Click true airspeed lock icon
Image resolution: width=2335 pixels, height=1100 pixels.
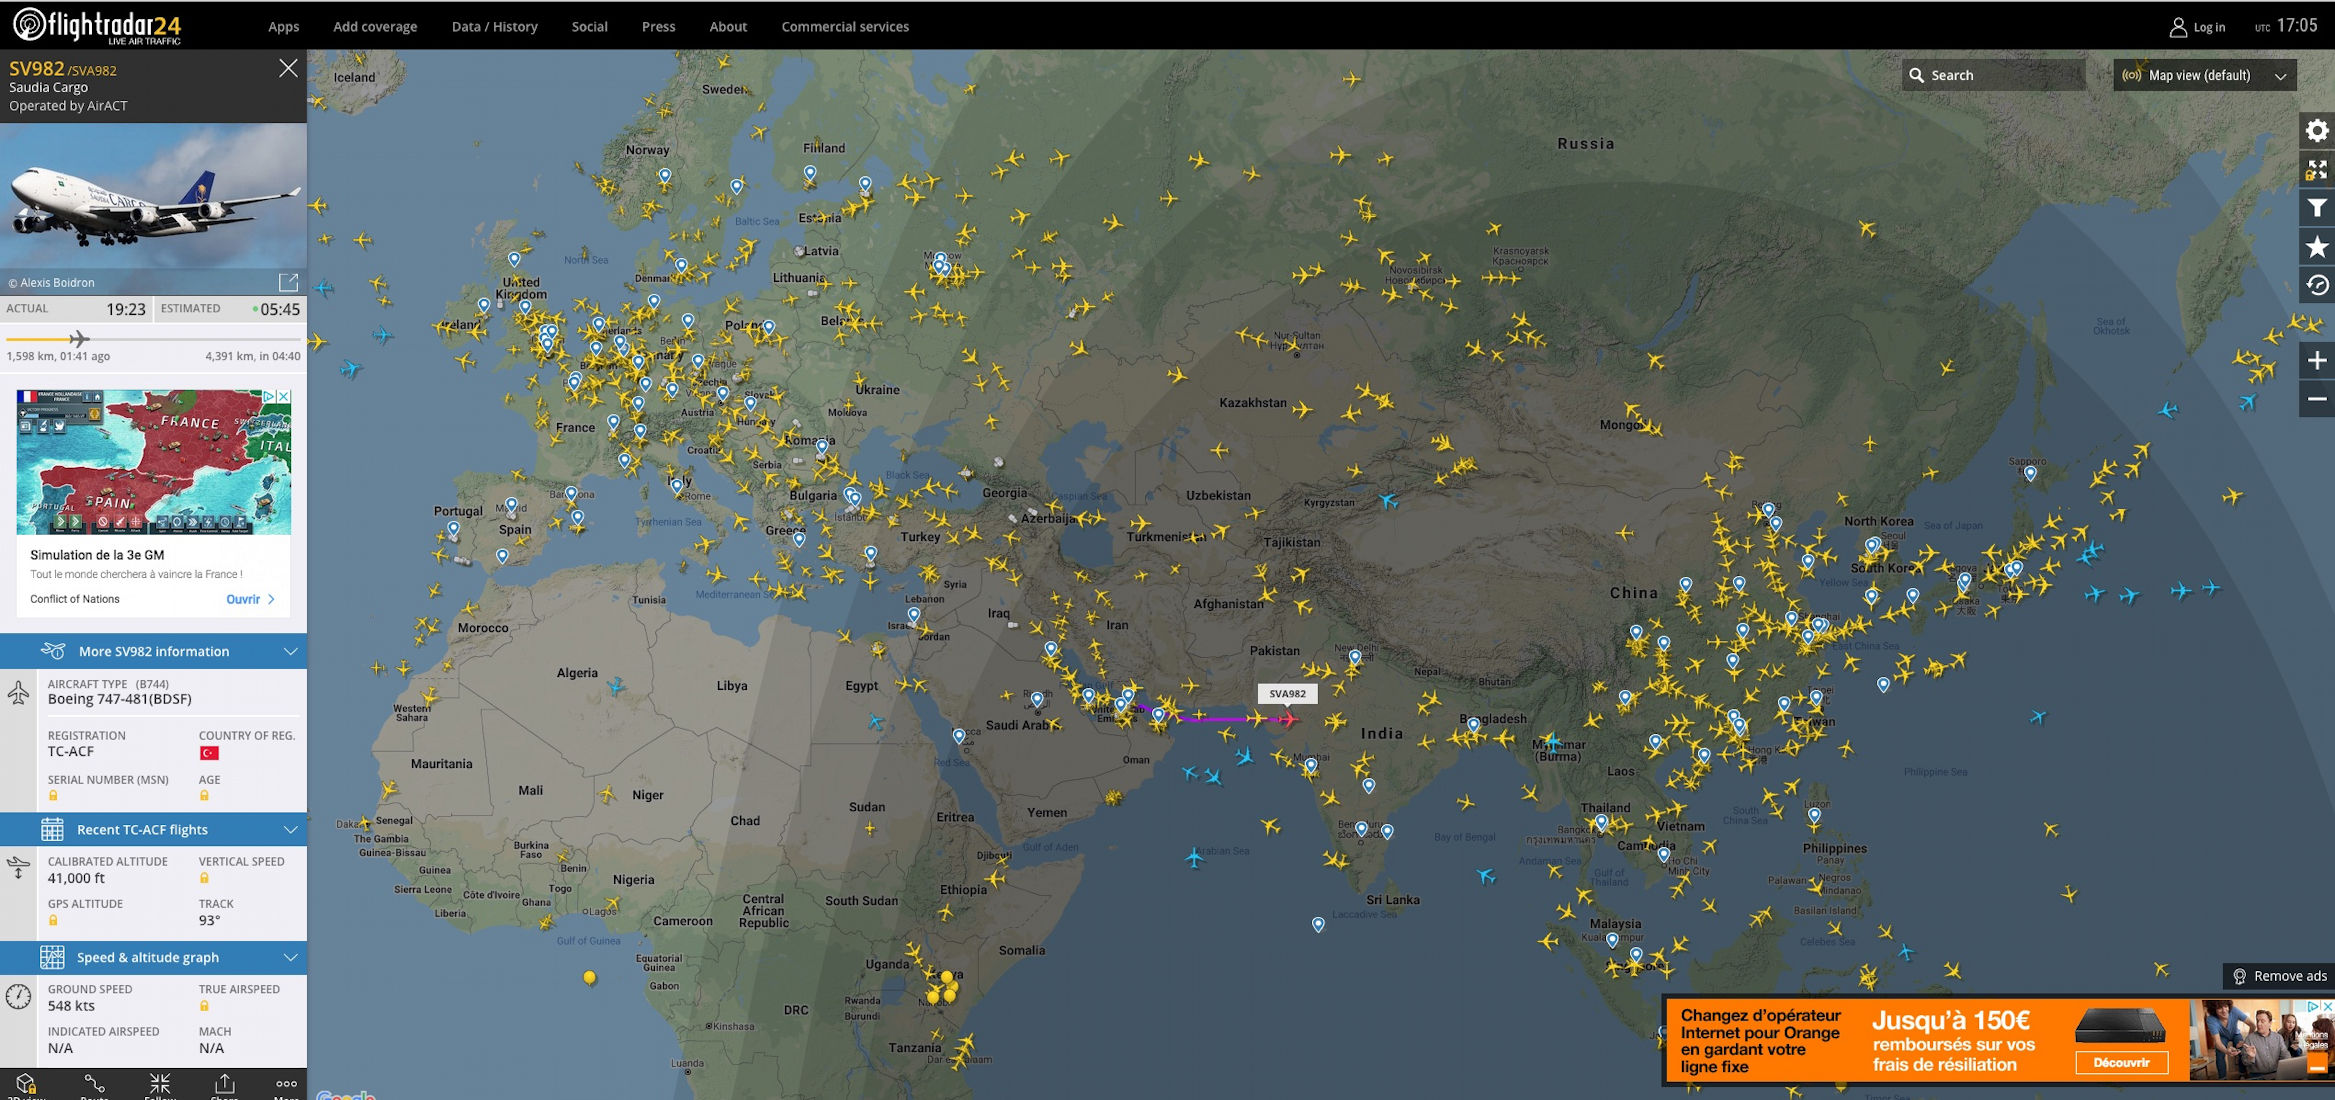coord(204,1006)
